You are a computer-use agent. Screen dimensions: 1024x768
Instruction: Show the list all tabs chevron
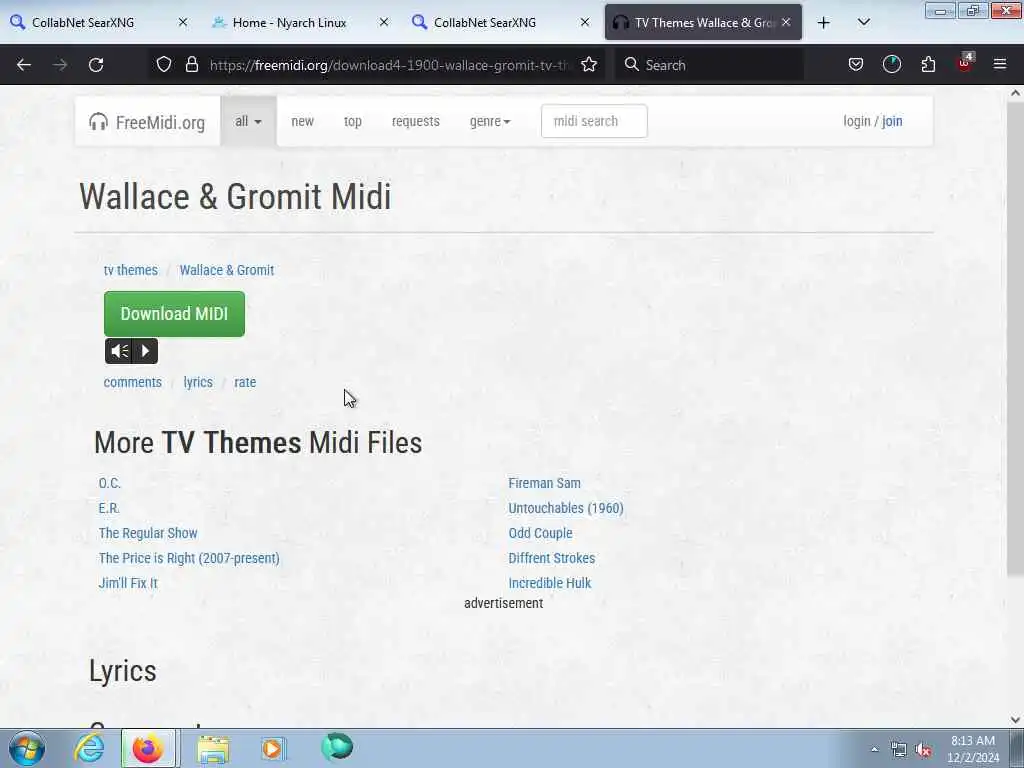tap(863, 22)
